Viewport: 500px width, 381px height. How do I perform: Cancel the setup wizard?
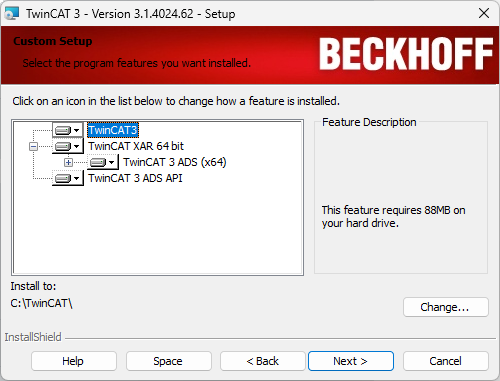[x=446, y=361]
